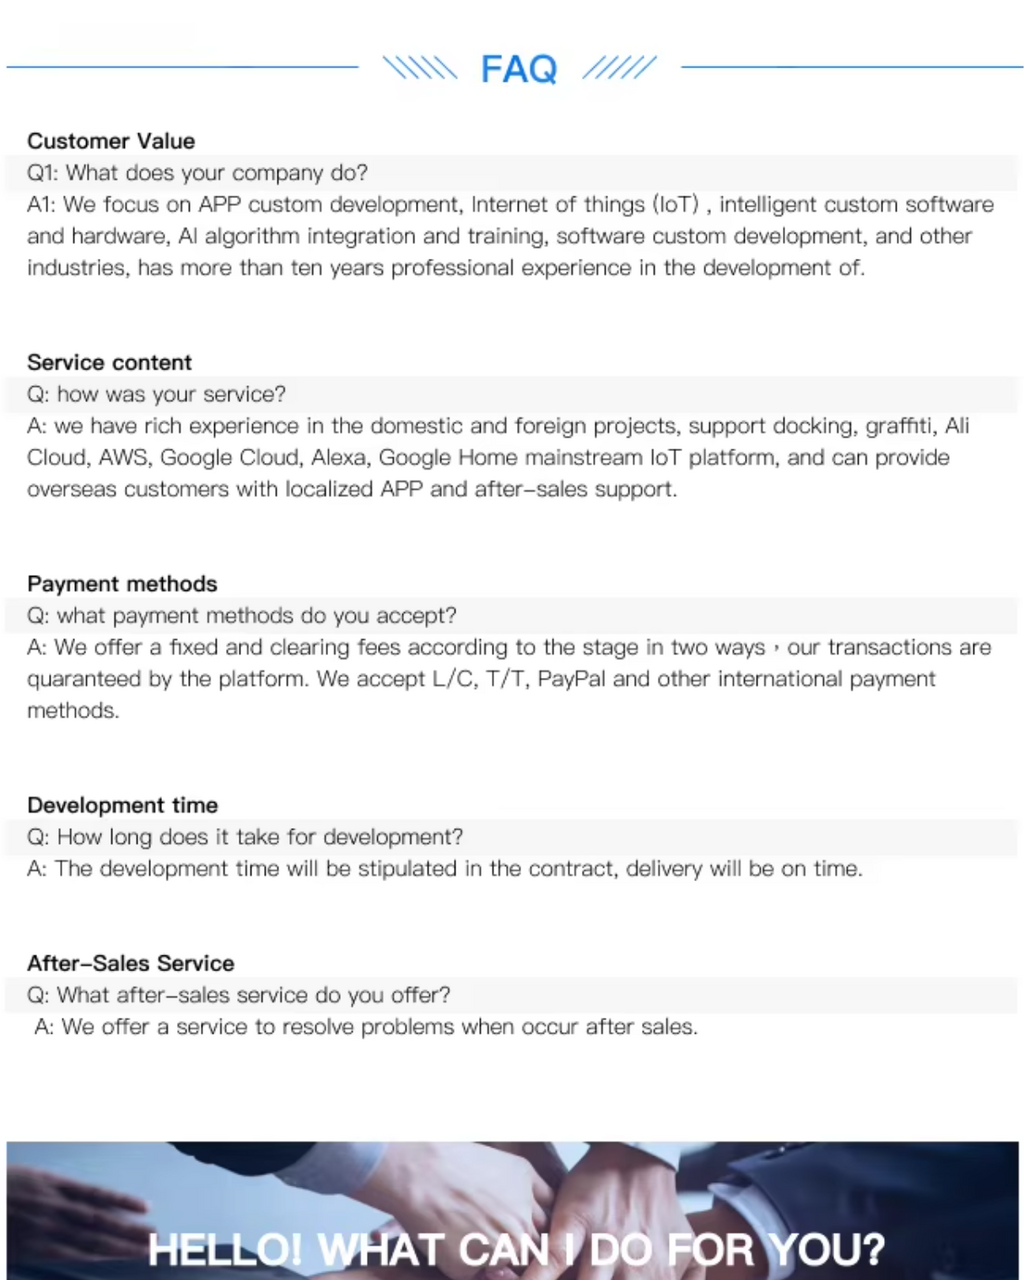Click the answer mentioning PayPal payment
Image resolution: width=1024 pixels, height=1280 pixels.
(509, 679)
